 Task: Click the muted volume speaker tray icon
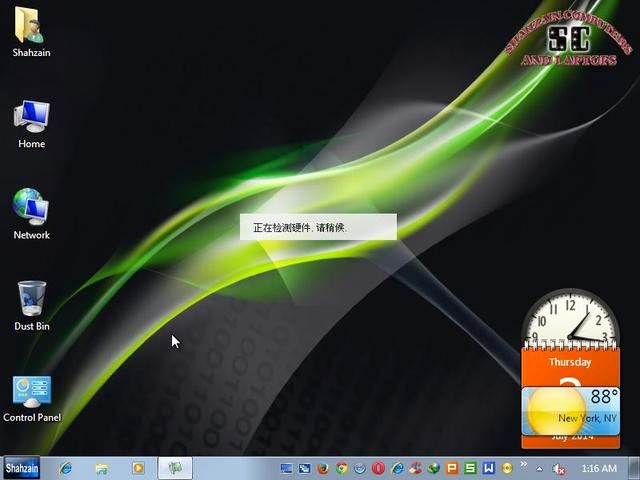pos(558,469)
